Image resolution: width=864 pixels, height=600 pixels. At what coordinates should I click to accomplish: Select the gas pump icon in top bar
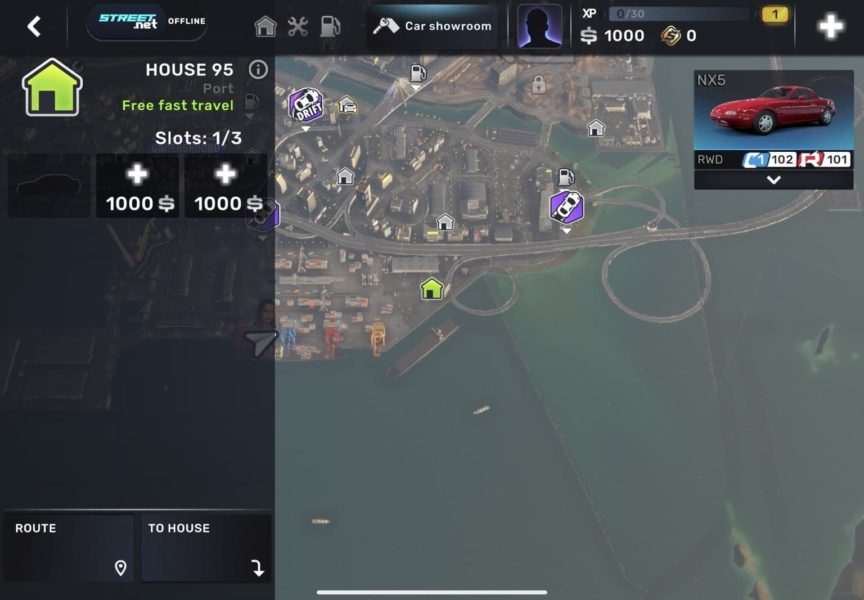(330, 26)
